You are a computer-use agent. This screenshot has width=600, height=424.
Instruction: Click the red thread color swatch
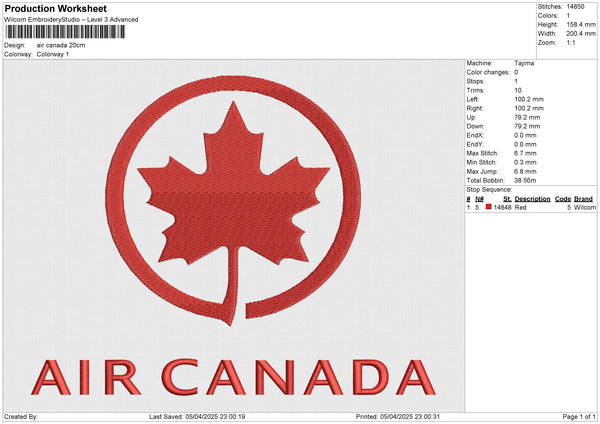click(489, 207)
